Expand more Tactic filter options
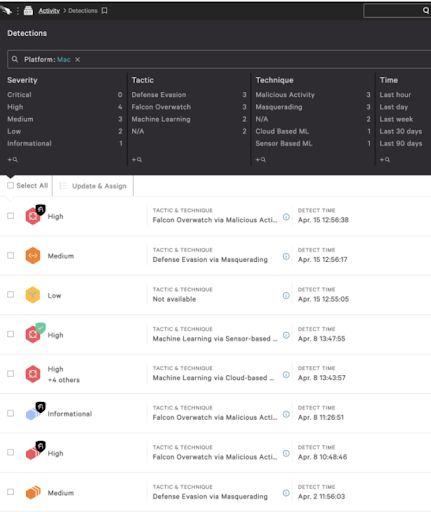Screen dimensions: 431x512 (137, 160)
